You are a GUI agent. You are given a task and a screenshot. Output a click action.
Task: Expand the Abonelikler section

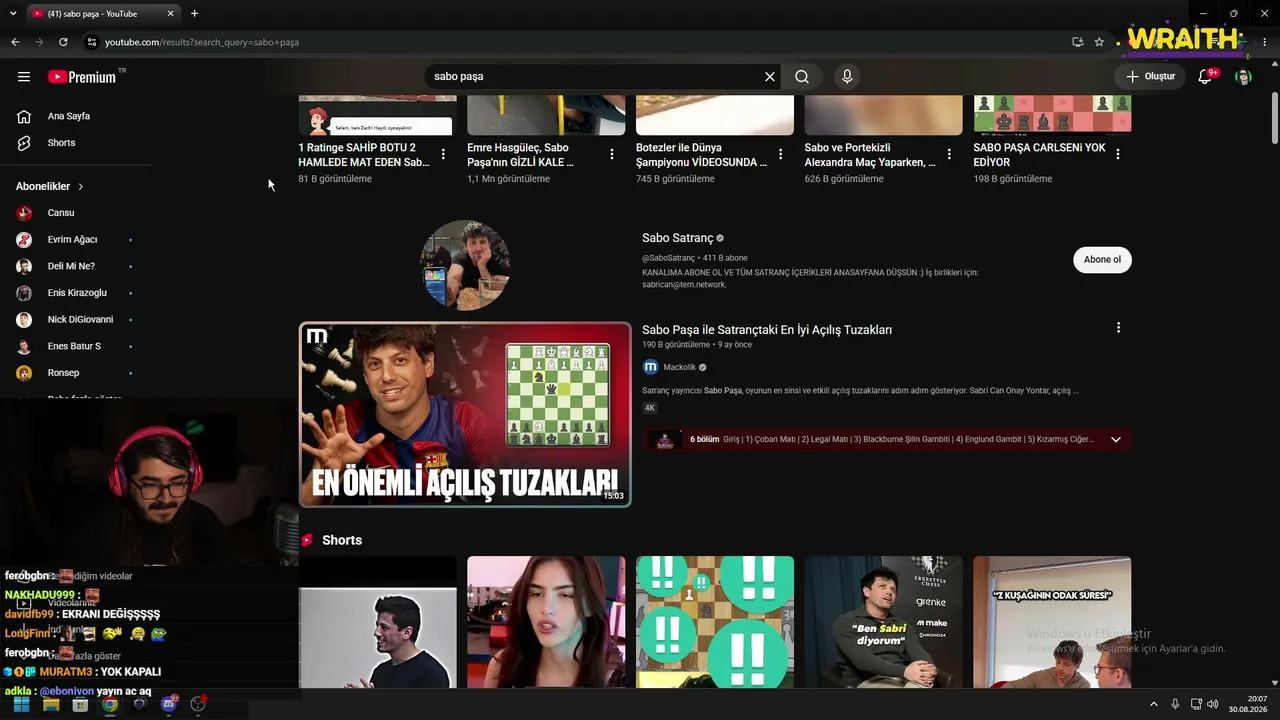[x=50, y=186]
